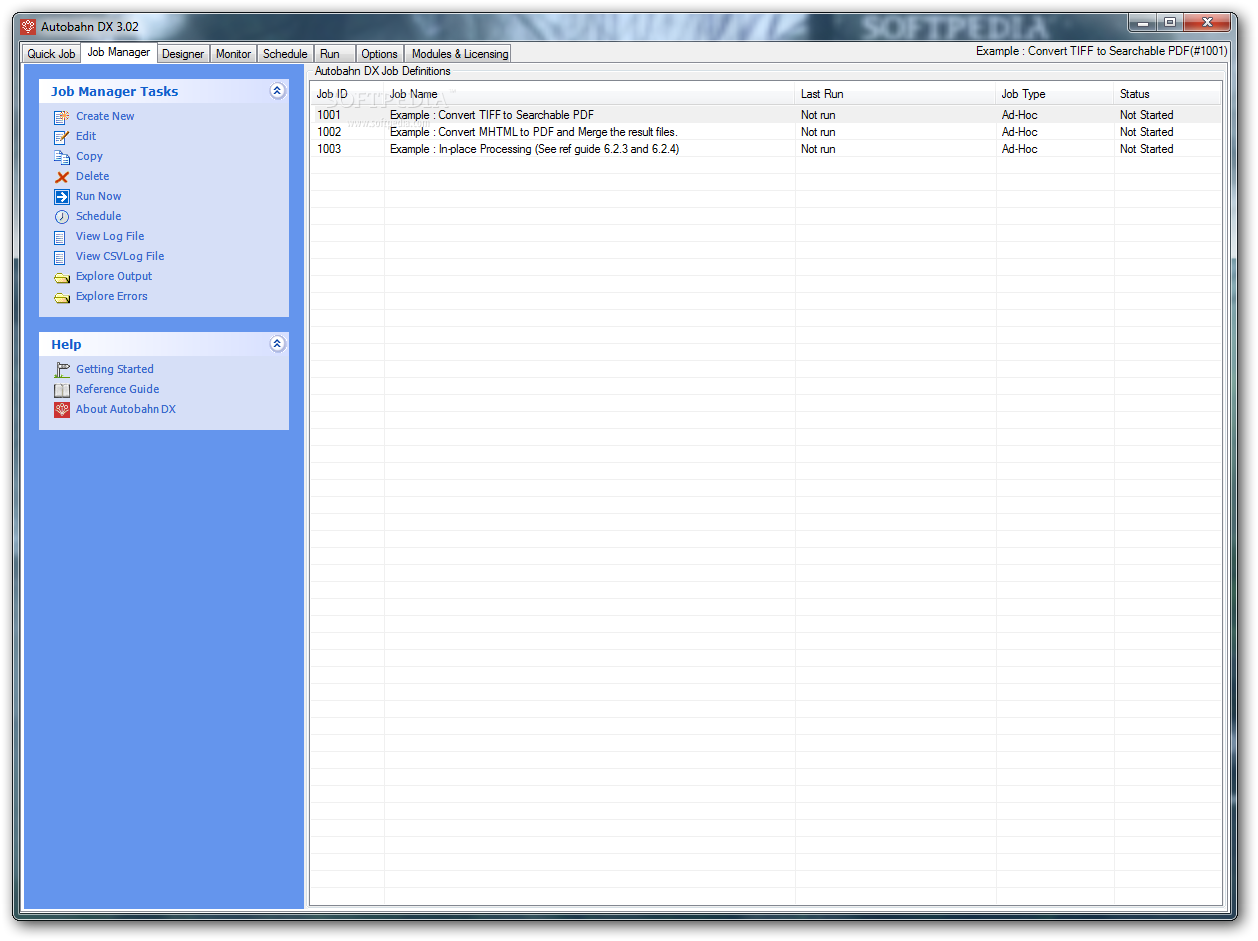
Task: Click the Copy documents icon
Action: pos(62,157)
